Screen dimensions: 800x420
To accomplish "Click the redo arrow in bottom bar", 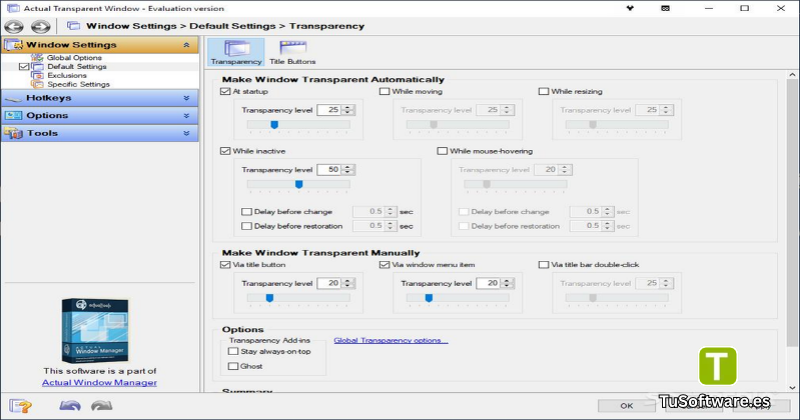I will pyautogui.click(x=102, y=406).
